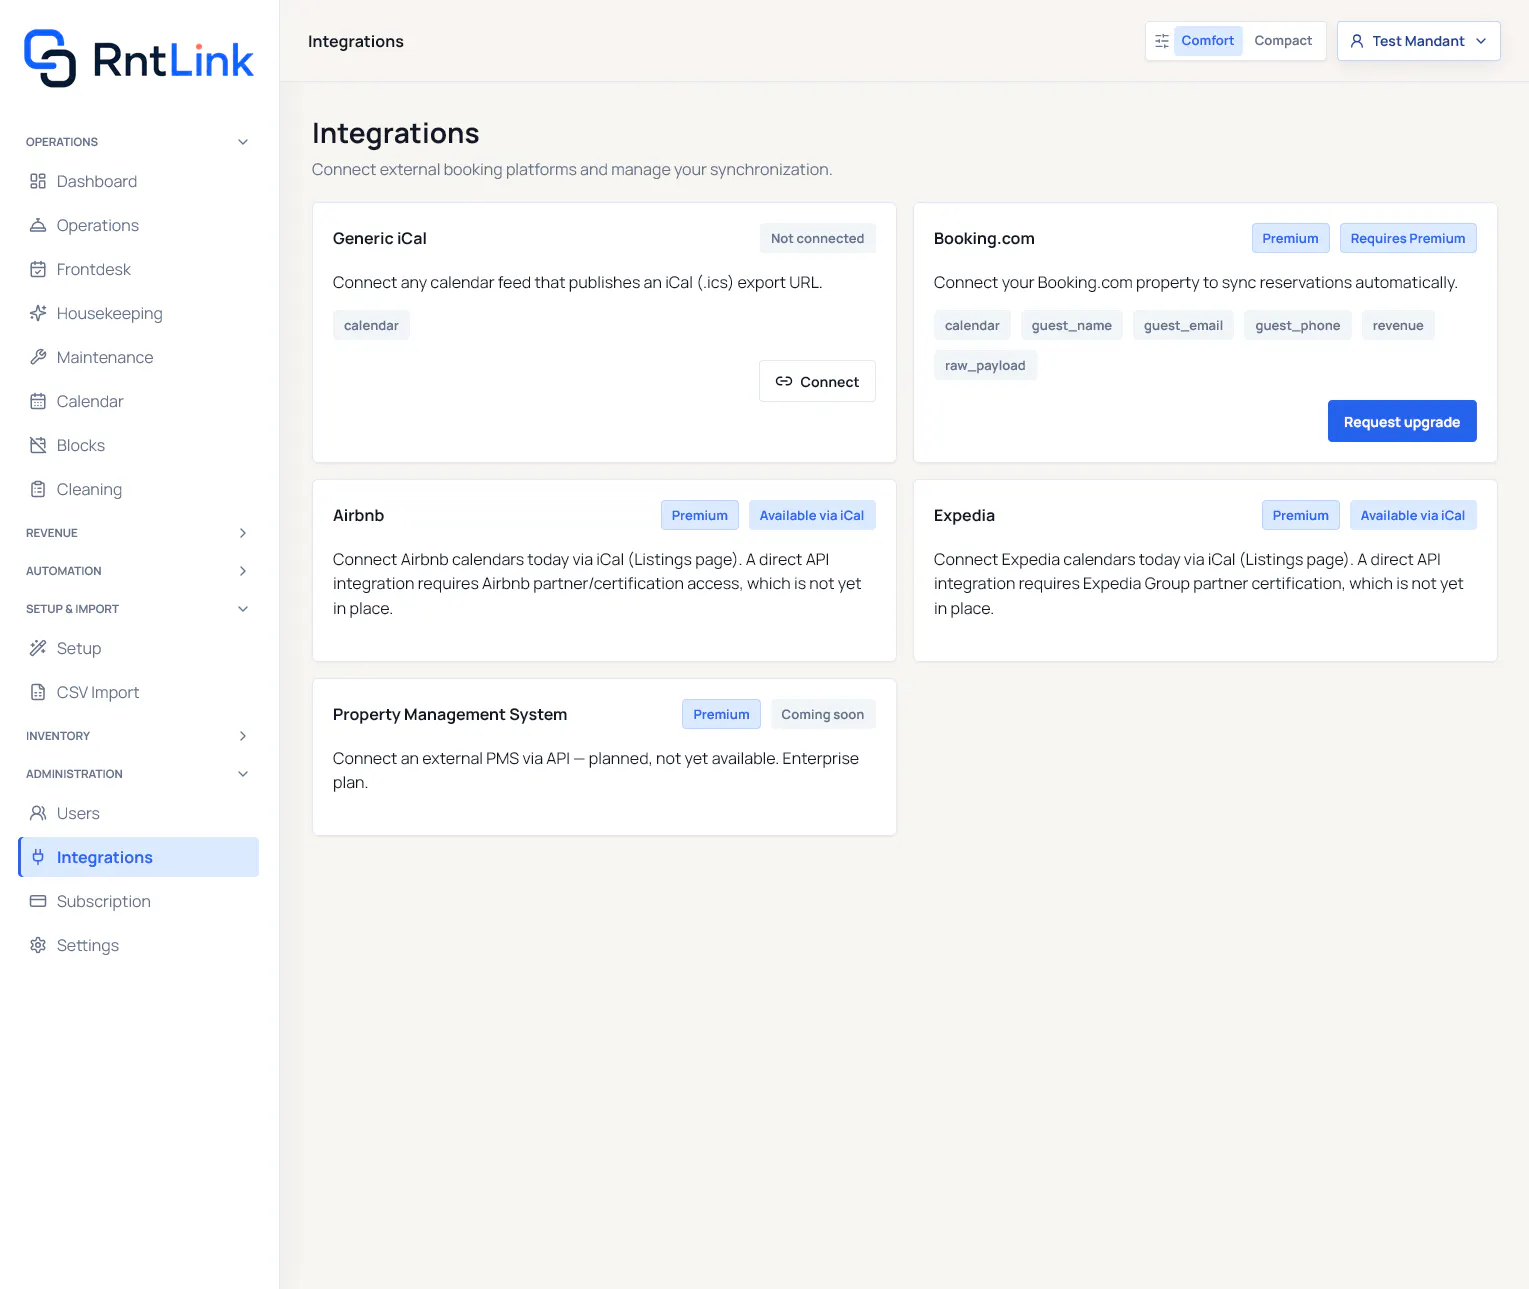Open the CSV Import page
Screen dimensions: 1529x1289
coord(138,692)
